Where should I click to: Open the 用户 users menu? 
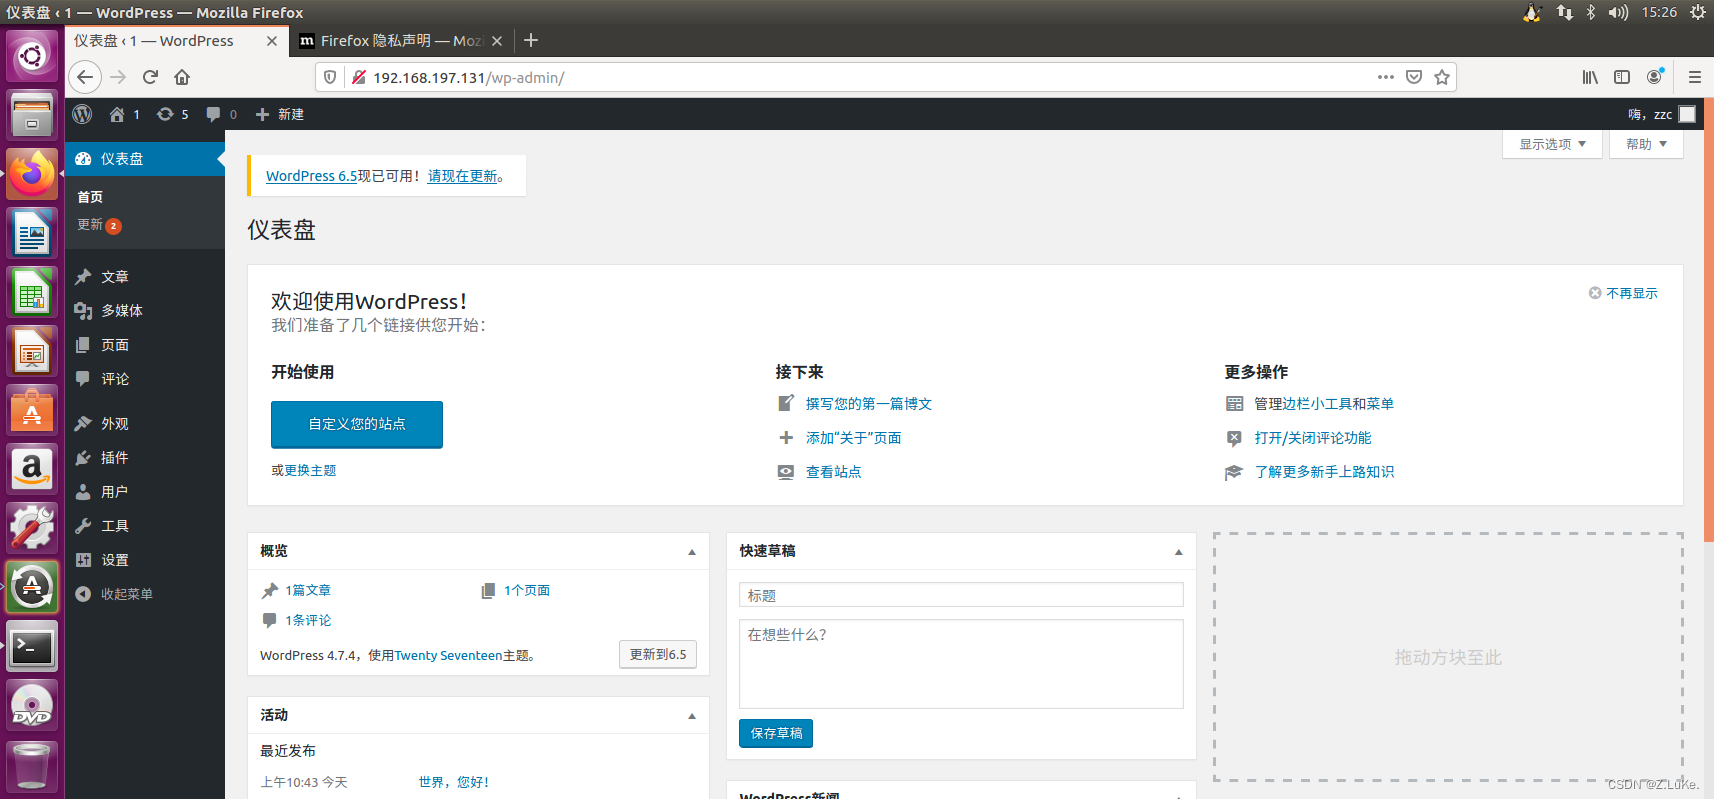pyautogui.click(x=114, y=492)
